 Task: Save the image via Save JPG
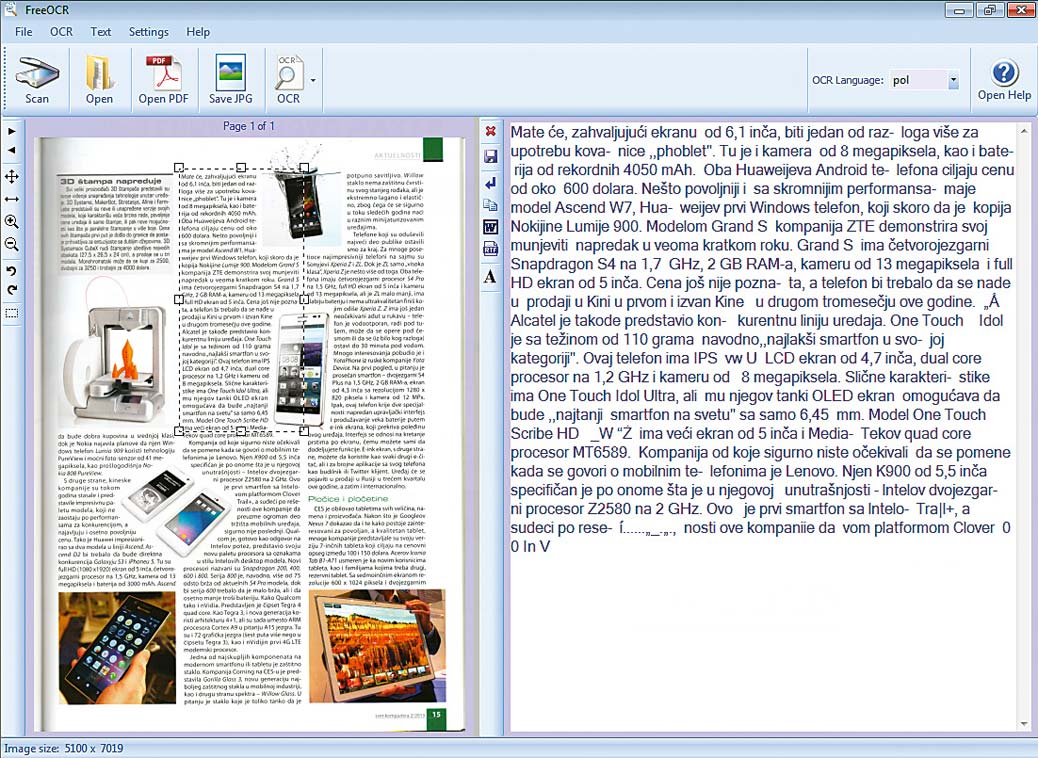(230, 80)
